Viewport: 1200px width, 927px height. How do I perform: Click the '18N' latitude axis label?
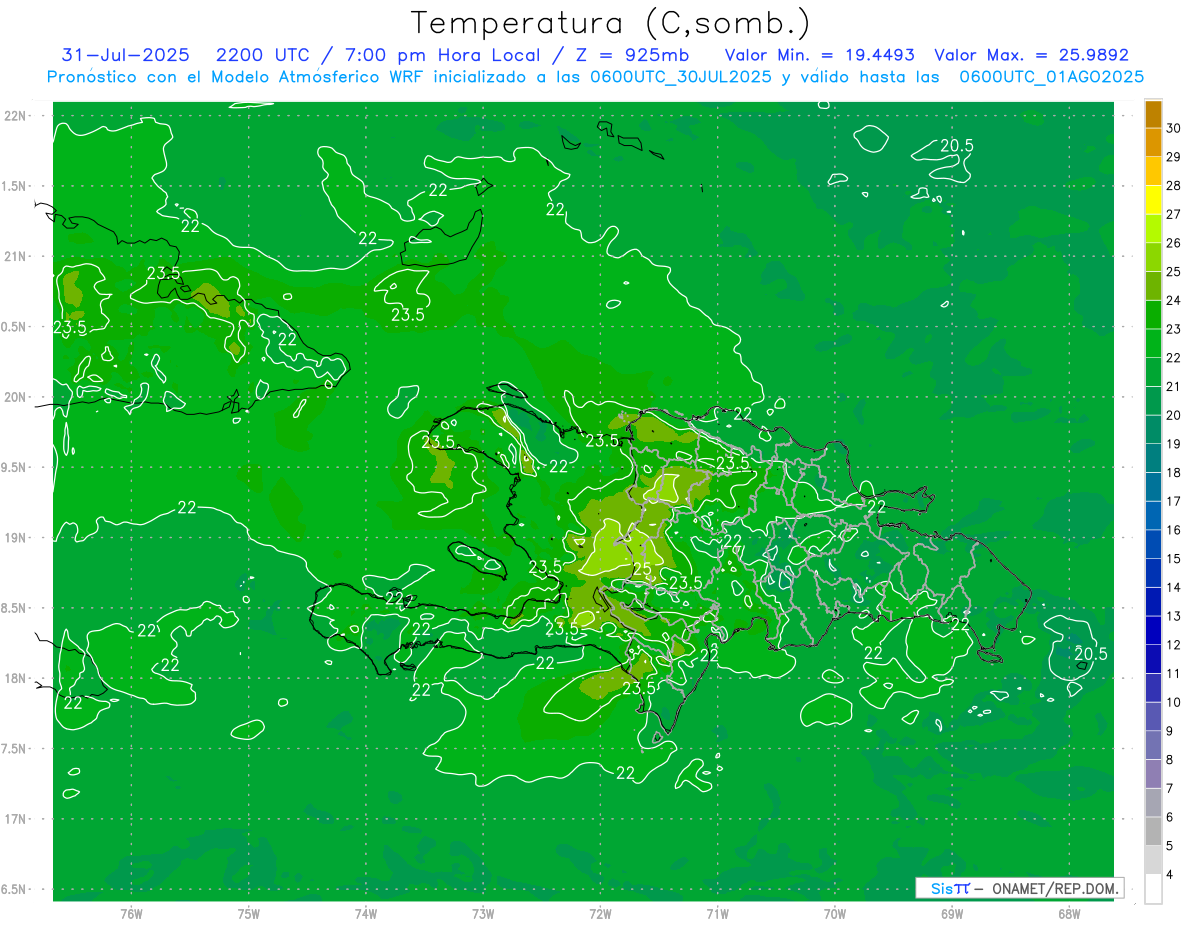tap(16, 678)
